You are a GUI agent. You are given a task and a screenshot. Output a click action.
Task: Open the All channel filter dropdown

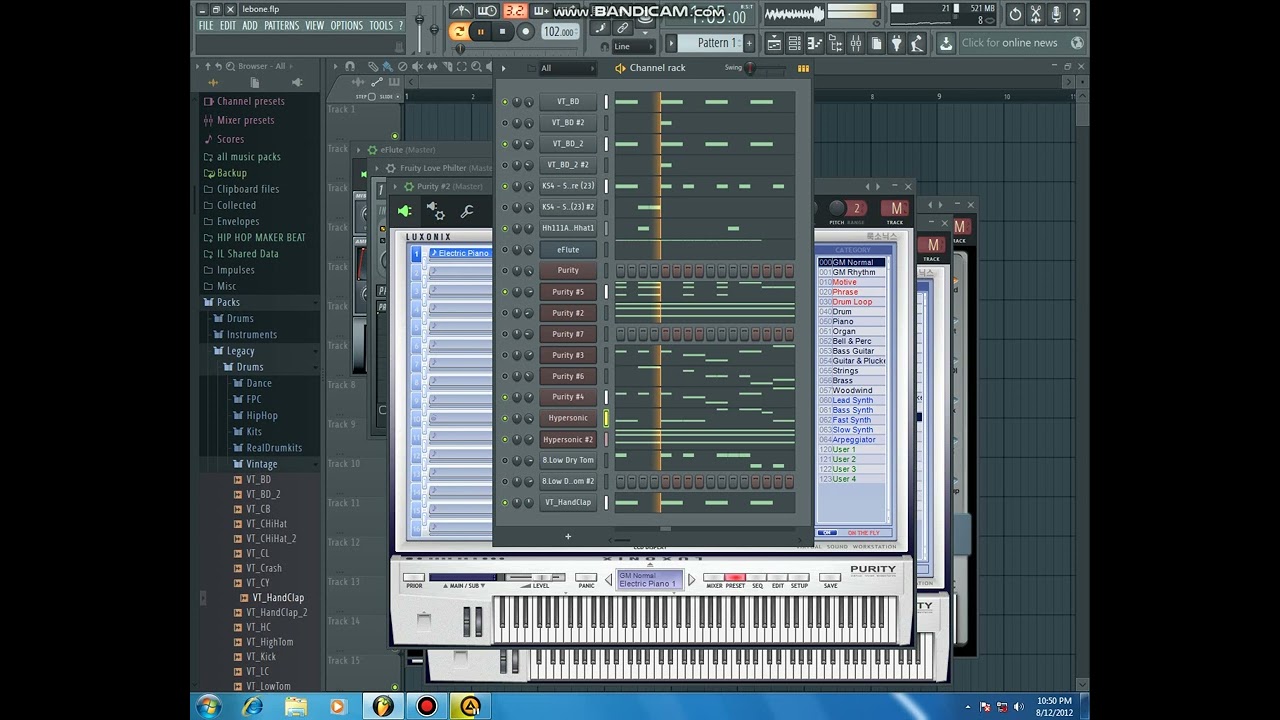click(x=566, y=68)
